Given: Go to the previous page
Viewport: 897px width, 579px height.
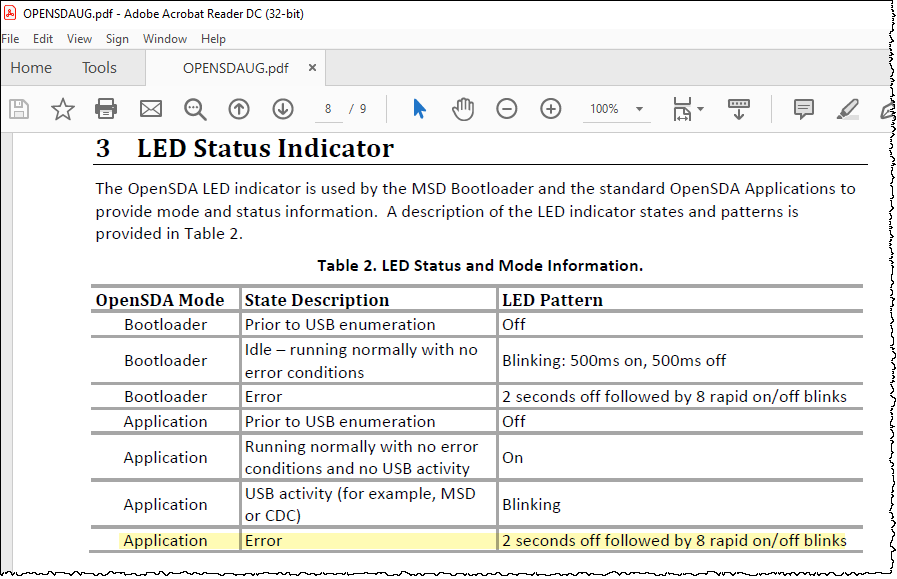Looking at the screenshot, I should pyautogui.click(x=238, y=109).
